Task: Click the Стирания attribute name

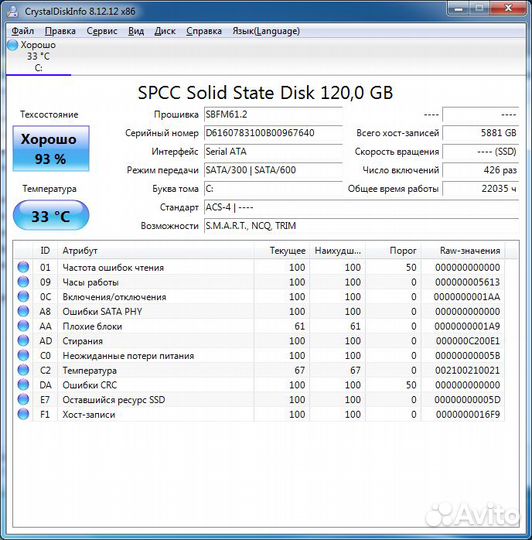Action: (x=83, y=341)
